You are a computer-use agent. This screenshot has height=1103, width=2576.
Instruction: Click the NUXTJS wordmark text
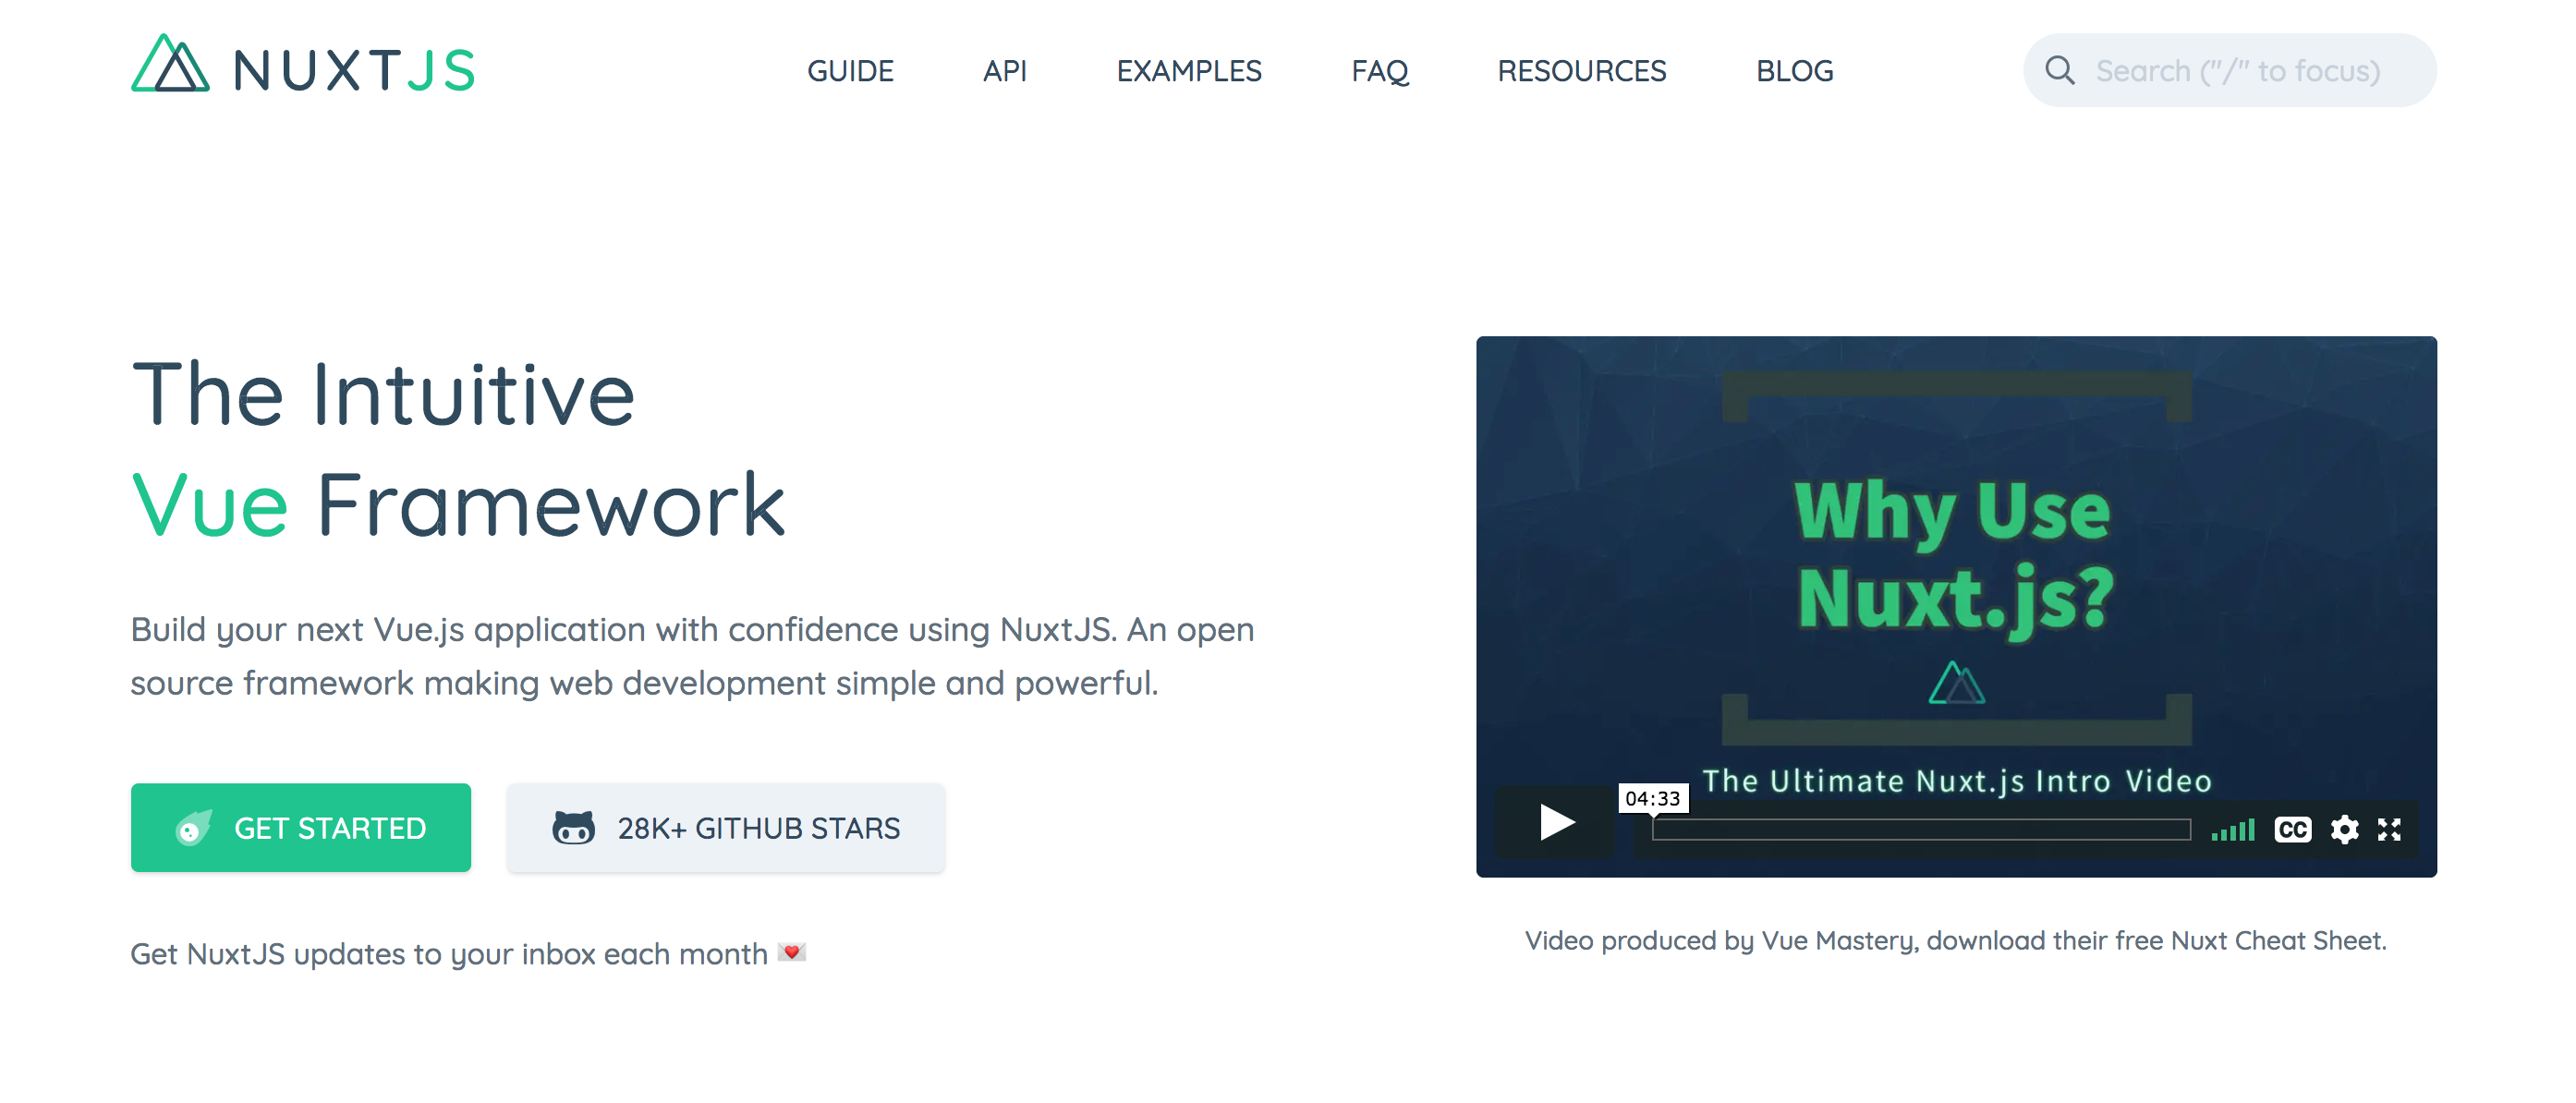click(354, 71)
